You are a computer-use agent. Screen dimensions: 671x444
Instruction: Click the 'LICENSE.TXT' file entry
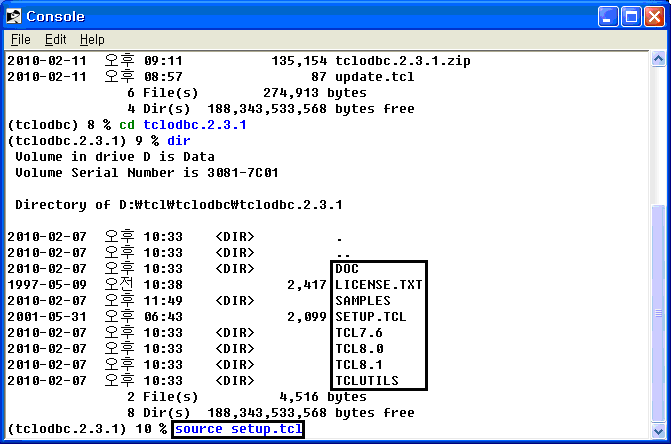point(379,285)
